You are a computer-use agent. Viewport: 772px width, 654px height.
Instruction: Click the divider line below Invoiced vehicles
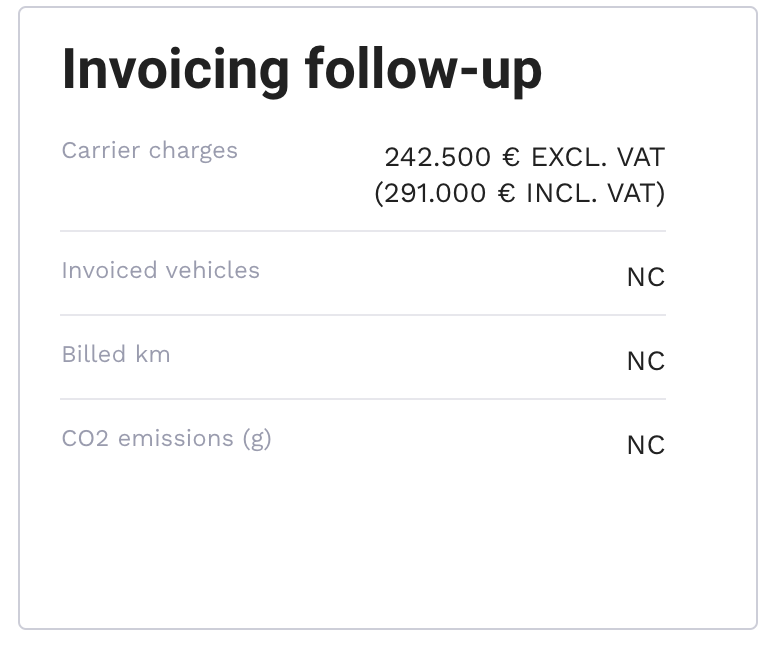(362, 315)
